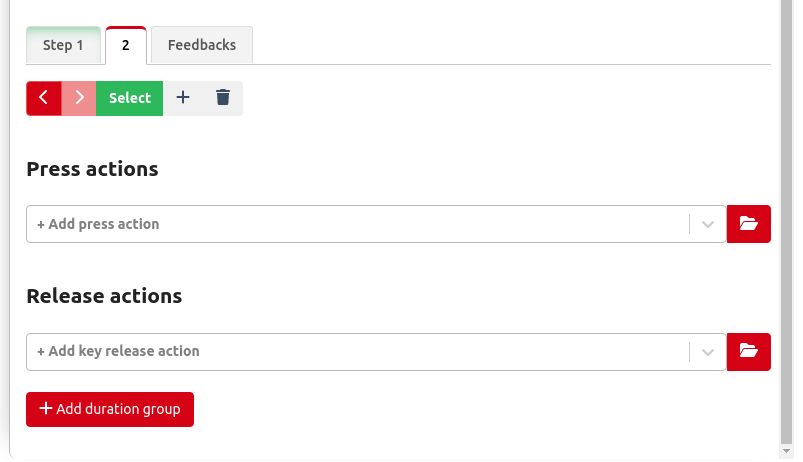Click the Add press action placeholder text
The height and width of the screenshot is (462, 803).
(x=98, y=224)
